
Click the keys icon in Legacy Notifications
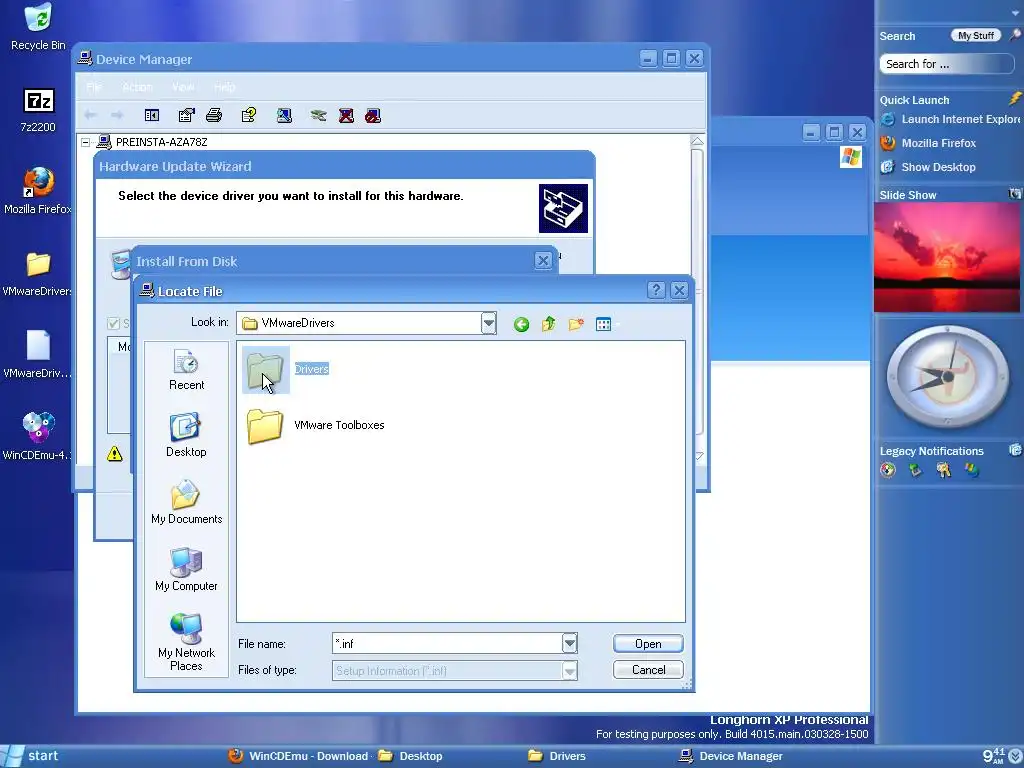tap(943, 470)
